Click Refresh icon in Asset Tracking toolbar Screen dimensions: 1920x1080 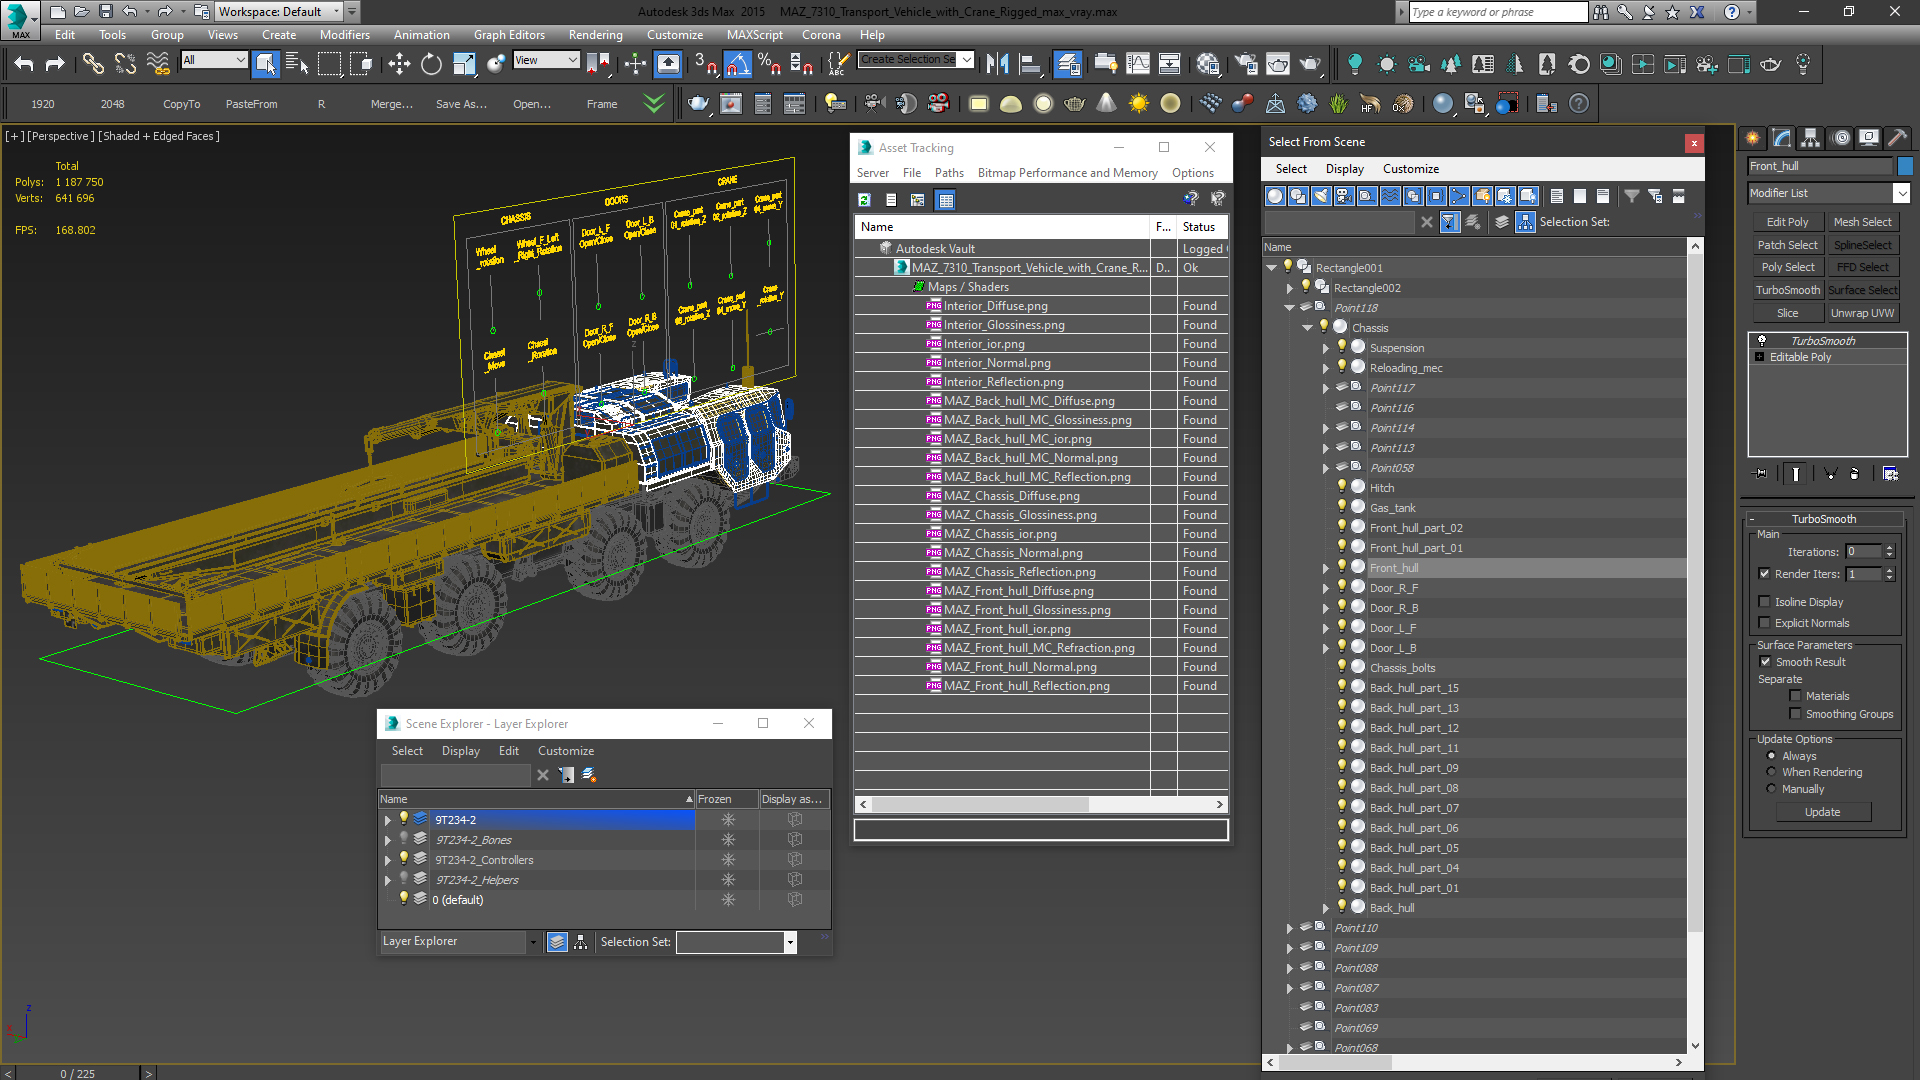(864, 200)
